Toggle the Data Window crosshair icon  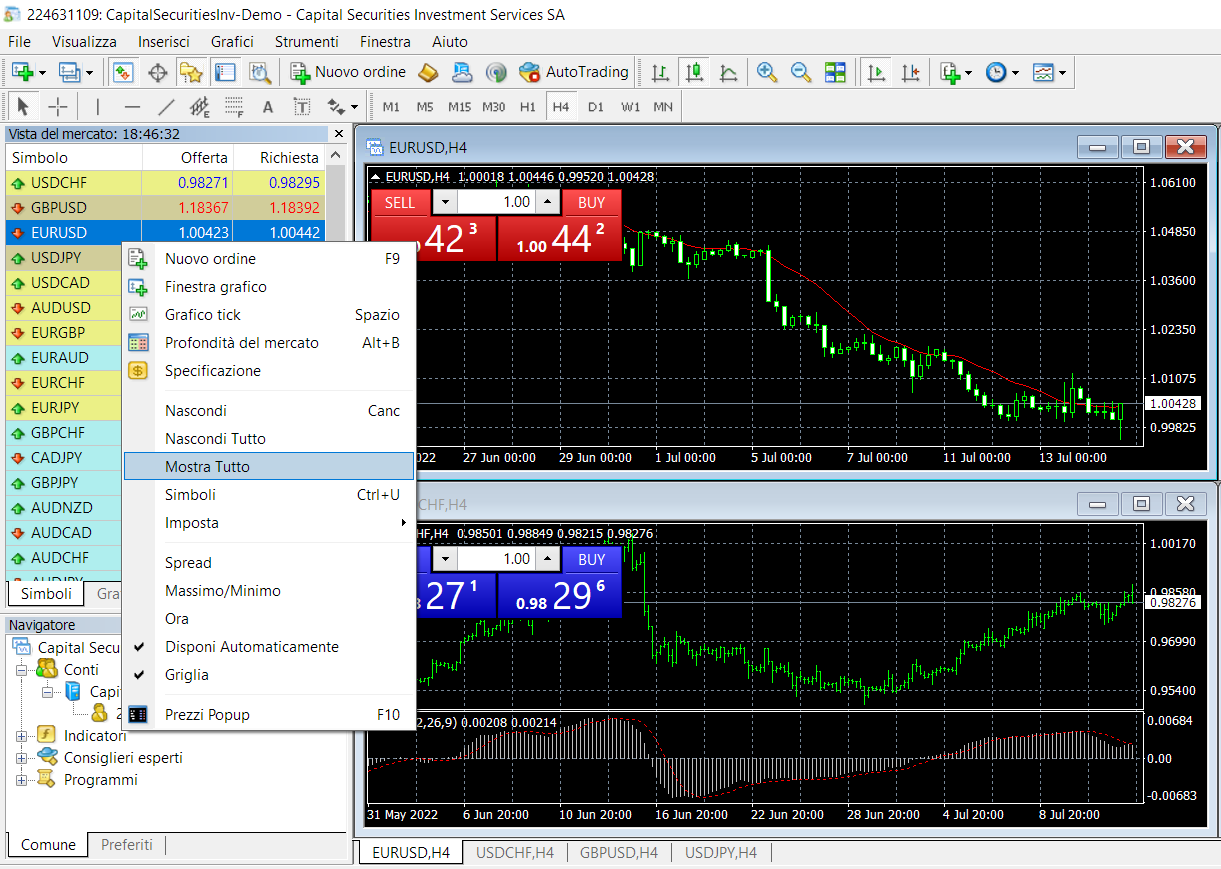click(x=157, y=72)
